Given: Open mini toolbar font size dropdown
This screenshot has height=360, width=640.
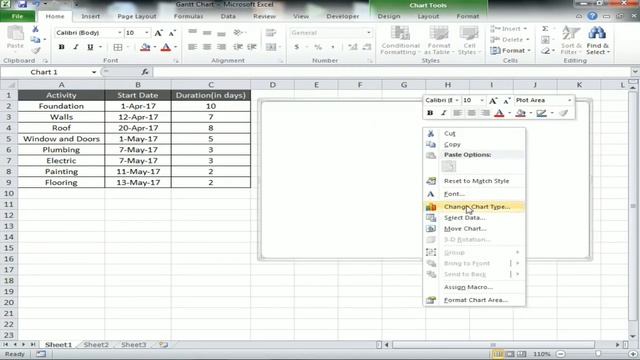Looking at the screenshot, I should 482,100.
